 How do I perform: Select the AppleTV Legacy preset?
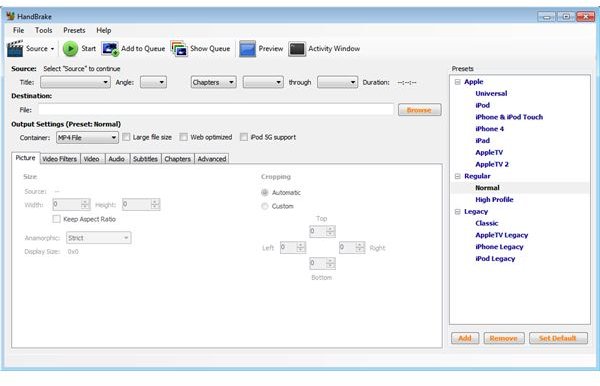click(502, 235)
